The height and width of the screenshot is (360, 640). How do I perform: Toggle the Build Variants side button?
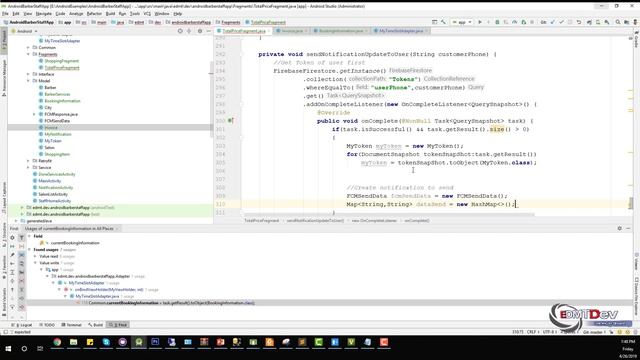tap(4, 301)
